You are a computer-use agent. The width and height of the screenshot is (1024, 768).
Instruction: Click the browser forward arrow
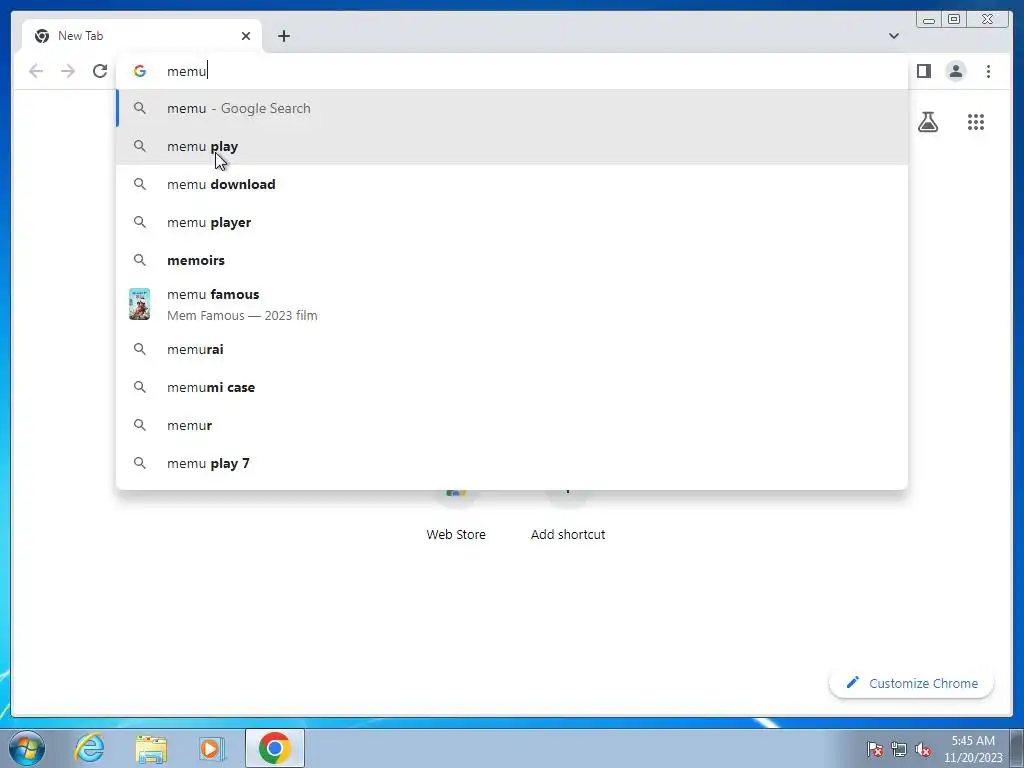click(68, 71)
